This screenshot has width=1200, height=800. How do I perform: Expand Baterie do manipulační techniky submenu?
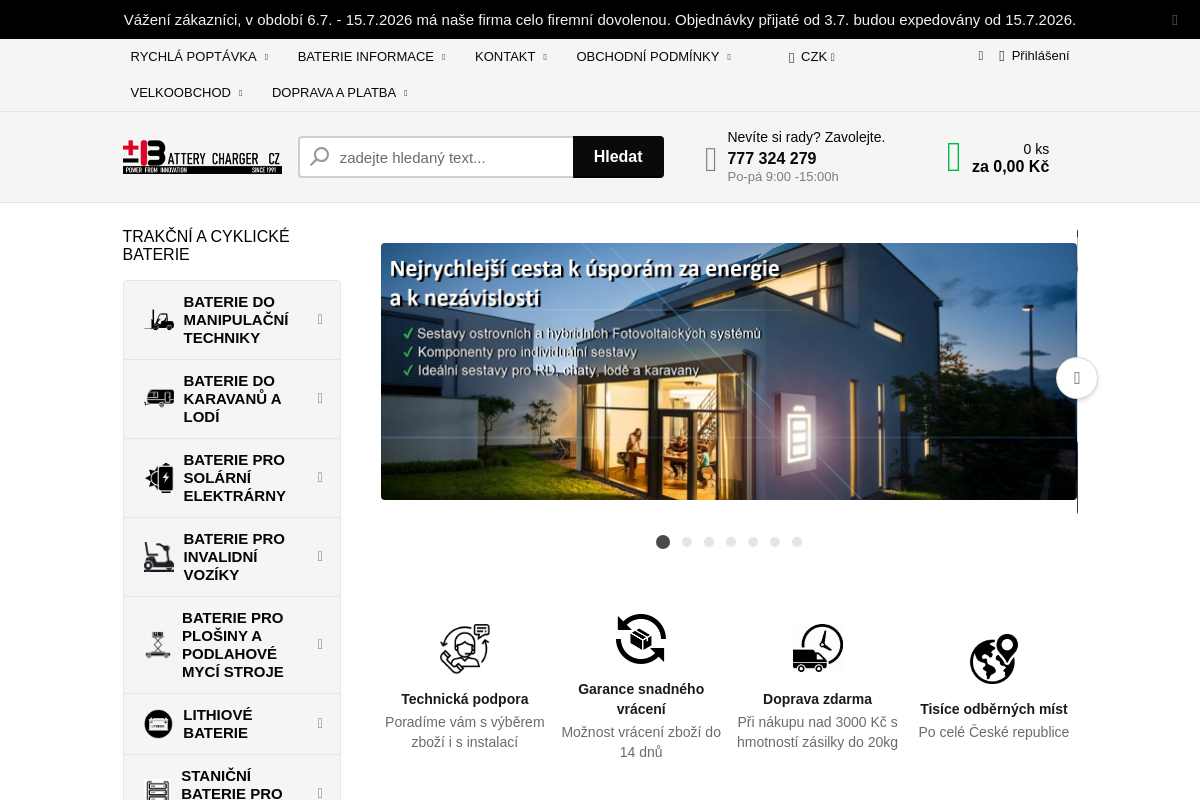click(320, 320)
